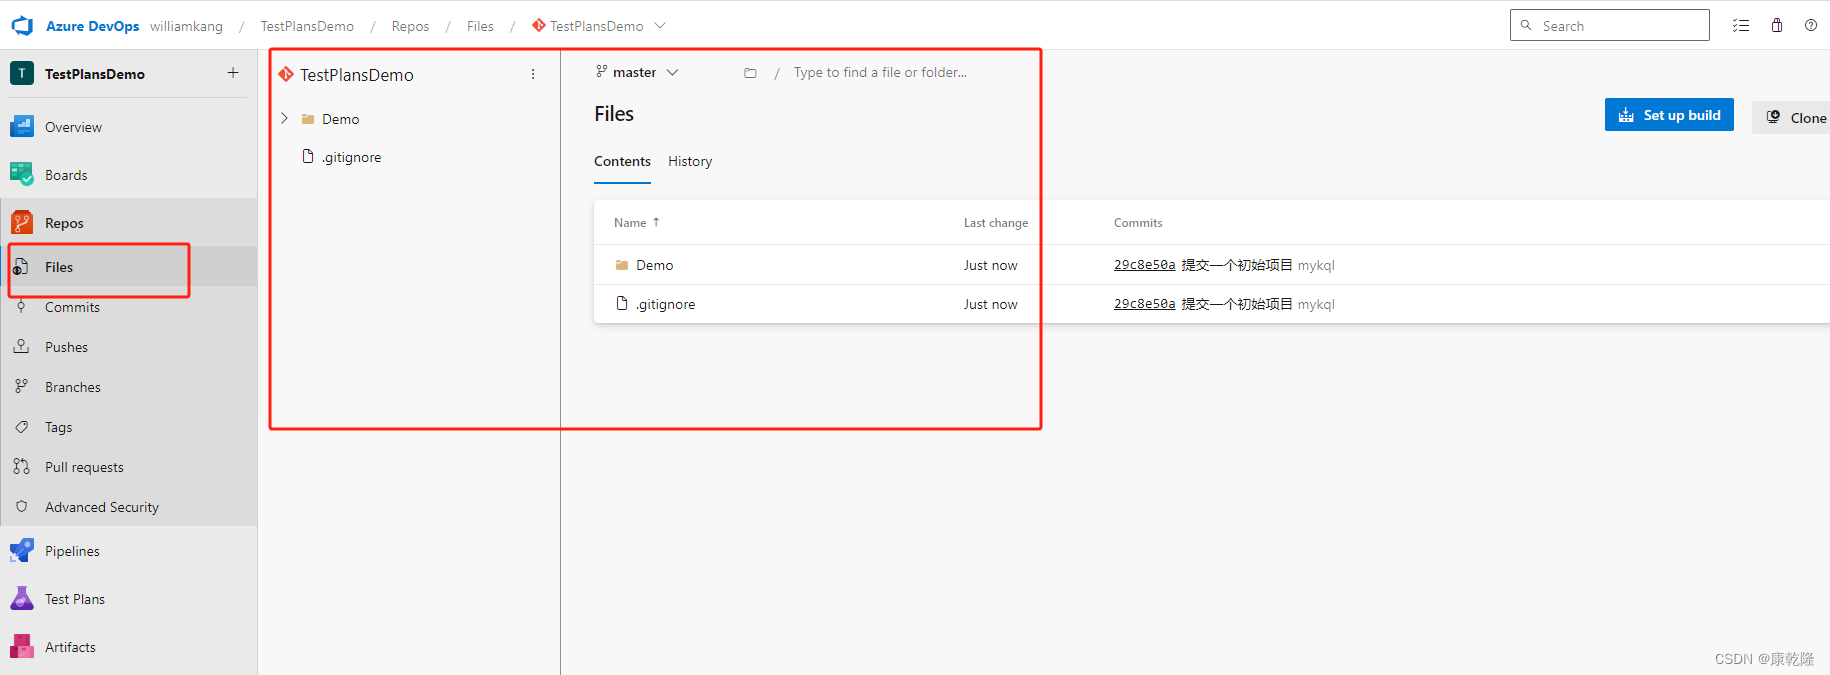Click 'Just now' in the Demo row

point(990,265)
